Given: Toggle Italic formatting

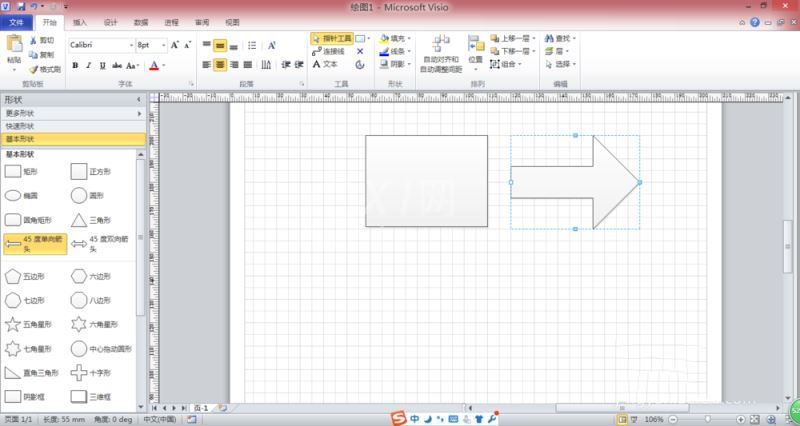Looking at the screenshot, I should [x=89, y=65].
